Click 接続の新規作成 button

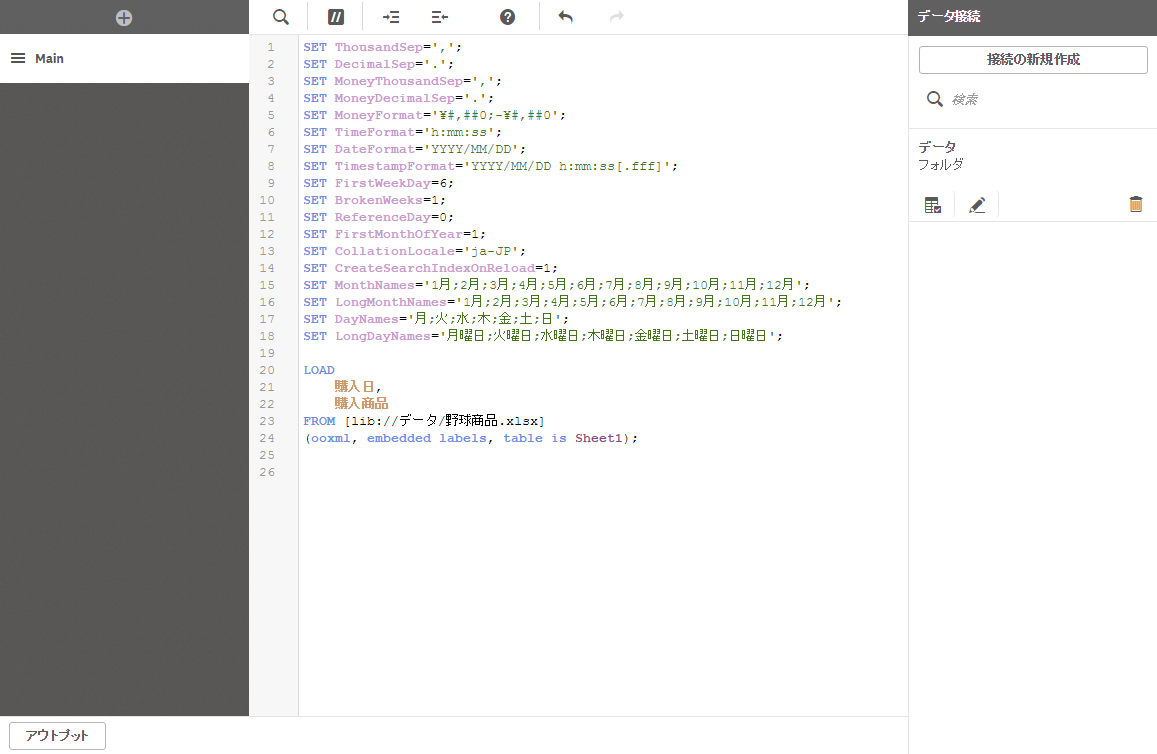1033,60
